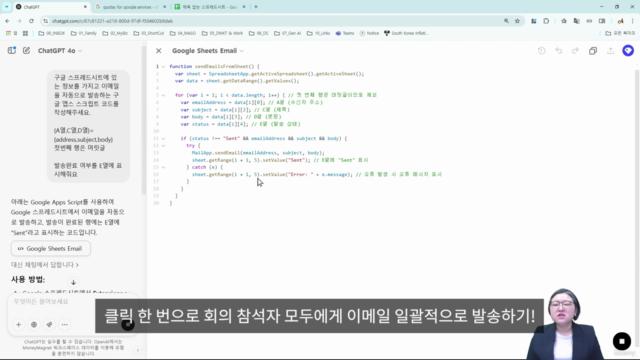
Task: Redo the canvas edit
Action: pos(576,51)
